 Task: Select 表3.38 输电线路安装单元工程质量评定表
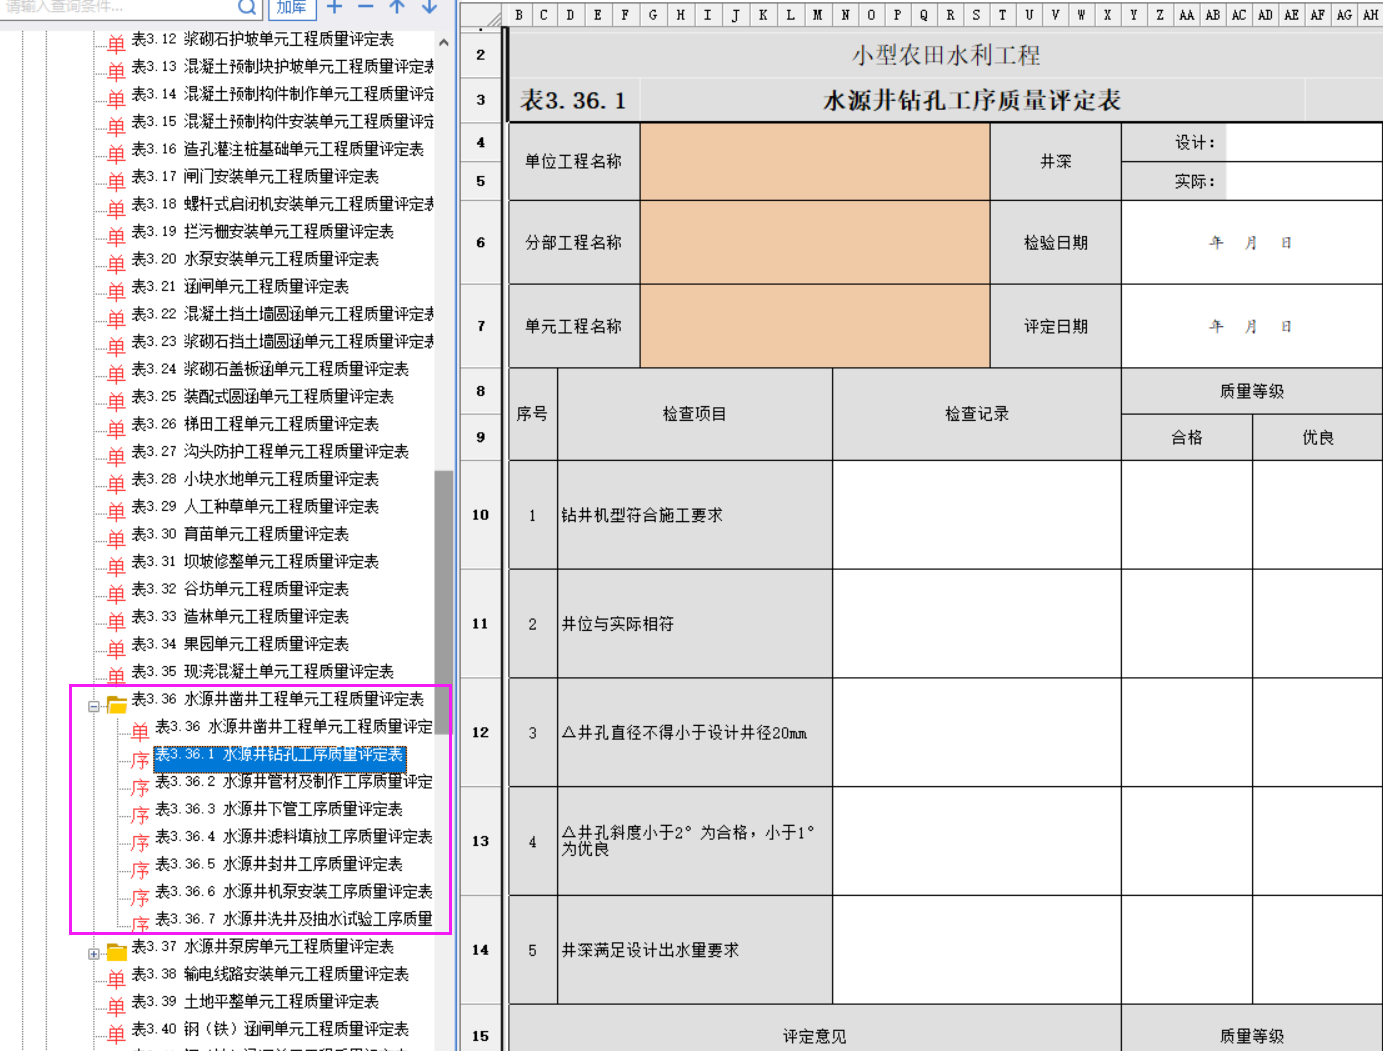pos(270,974)
